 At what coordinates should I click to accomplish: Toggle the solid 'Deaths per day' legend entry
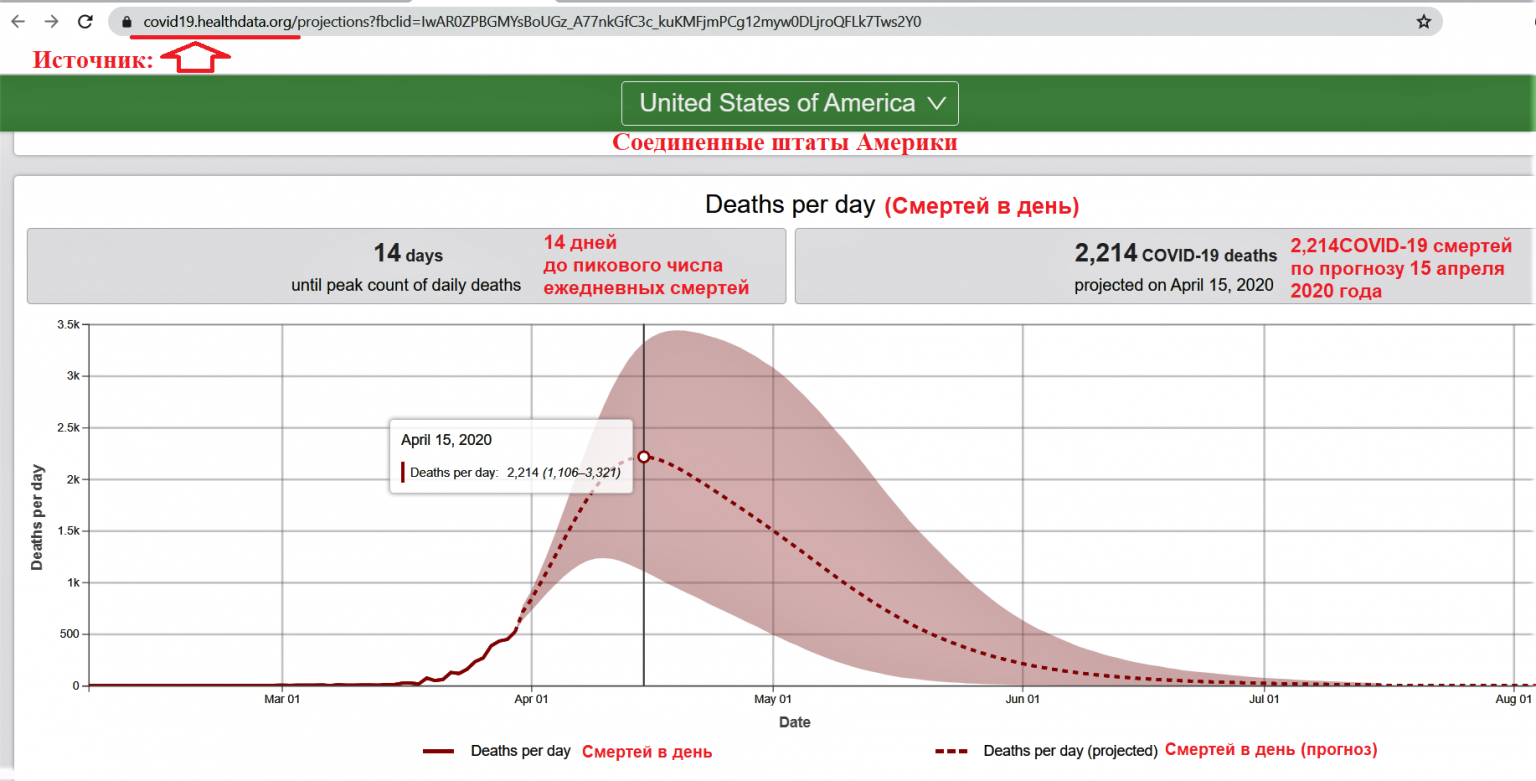tap(496, 750)
